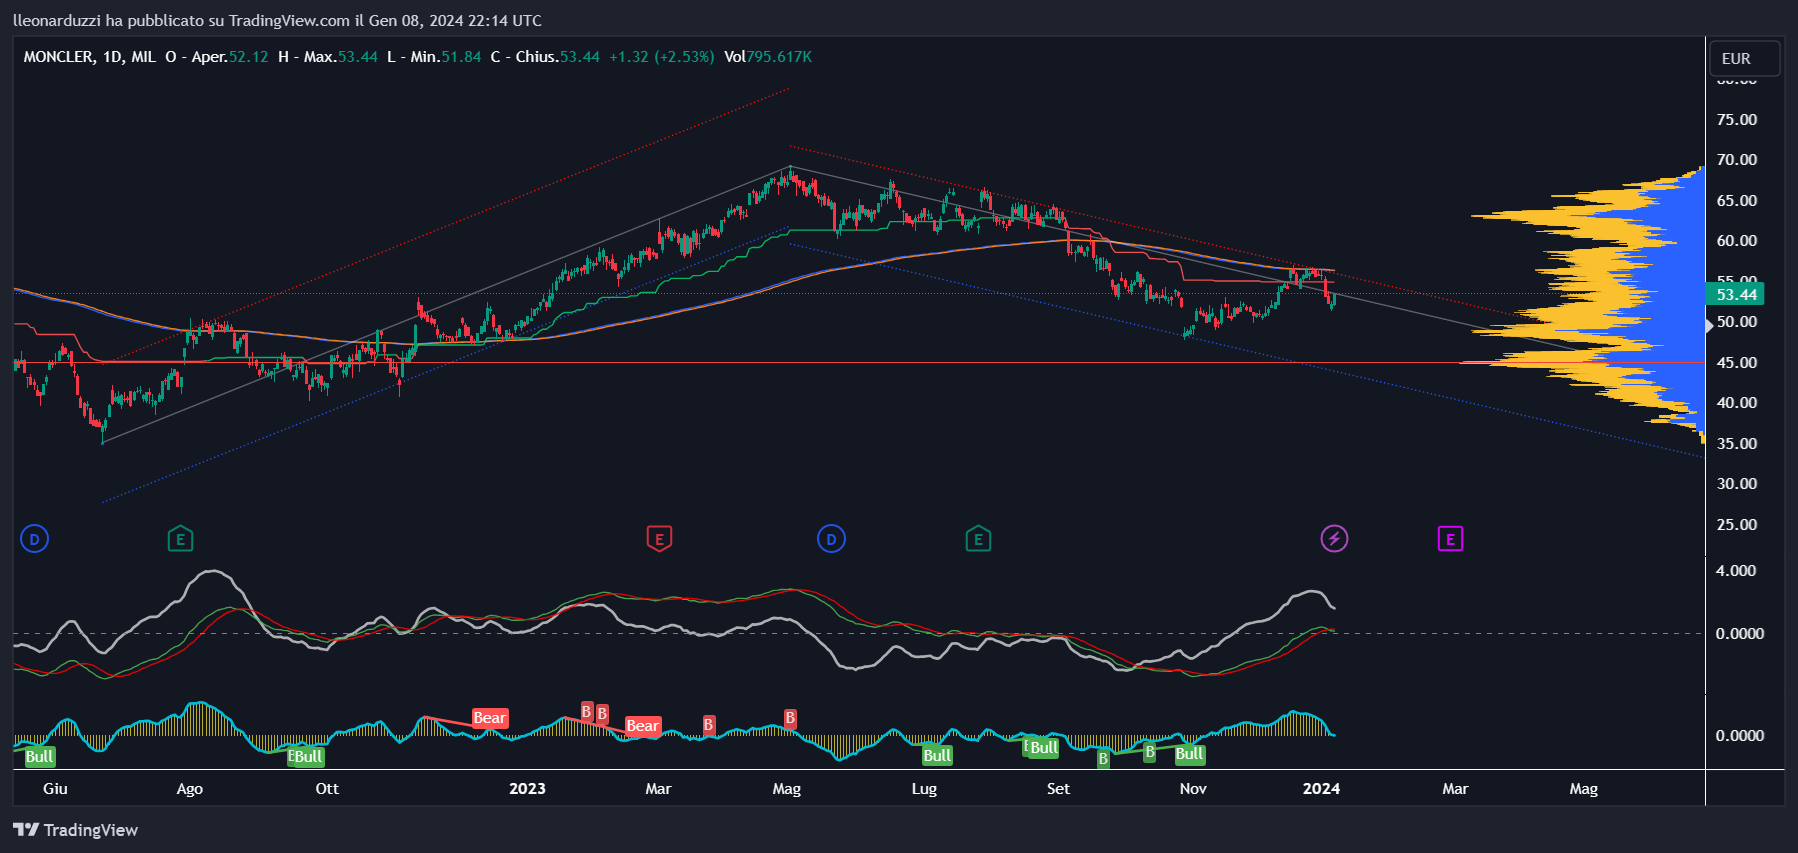Screen dimensions: 1798x853
Task: Click the 35.00 price axis label
Action: [x=1736, y=443]
